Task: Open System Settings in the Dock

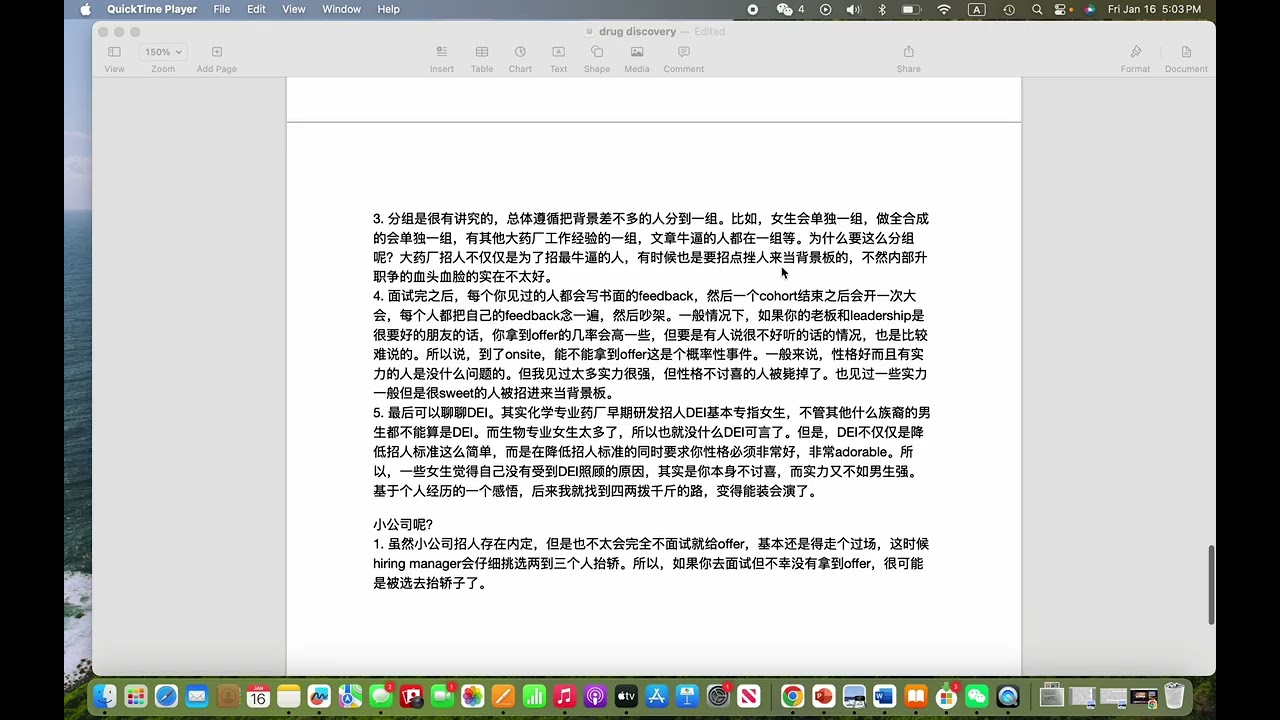Action: [718, 696]
